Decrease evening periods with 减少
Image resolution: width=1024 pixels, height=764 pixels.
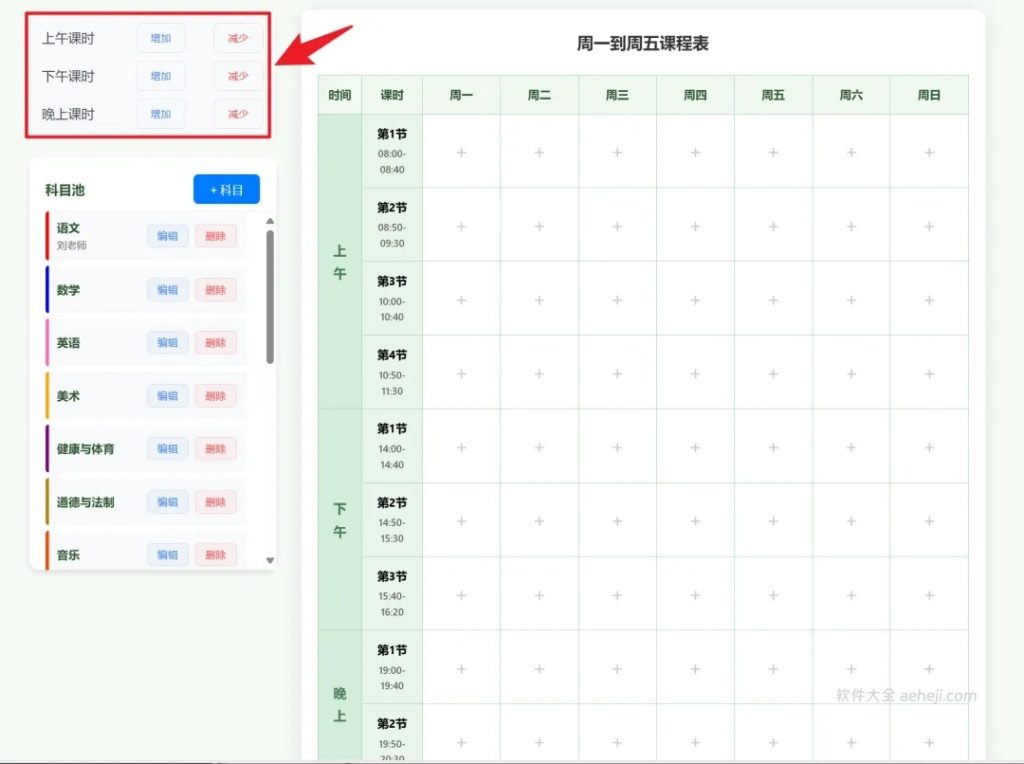point(237,114)
